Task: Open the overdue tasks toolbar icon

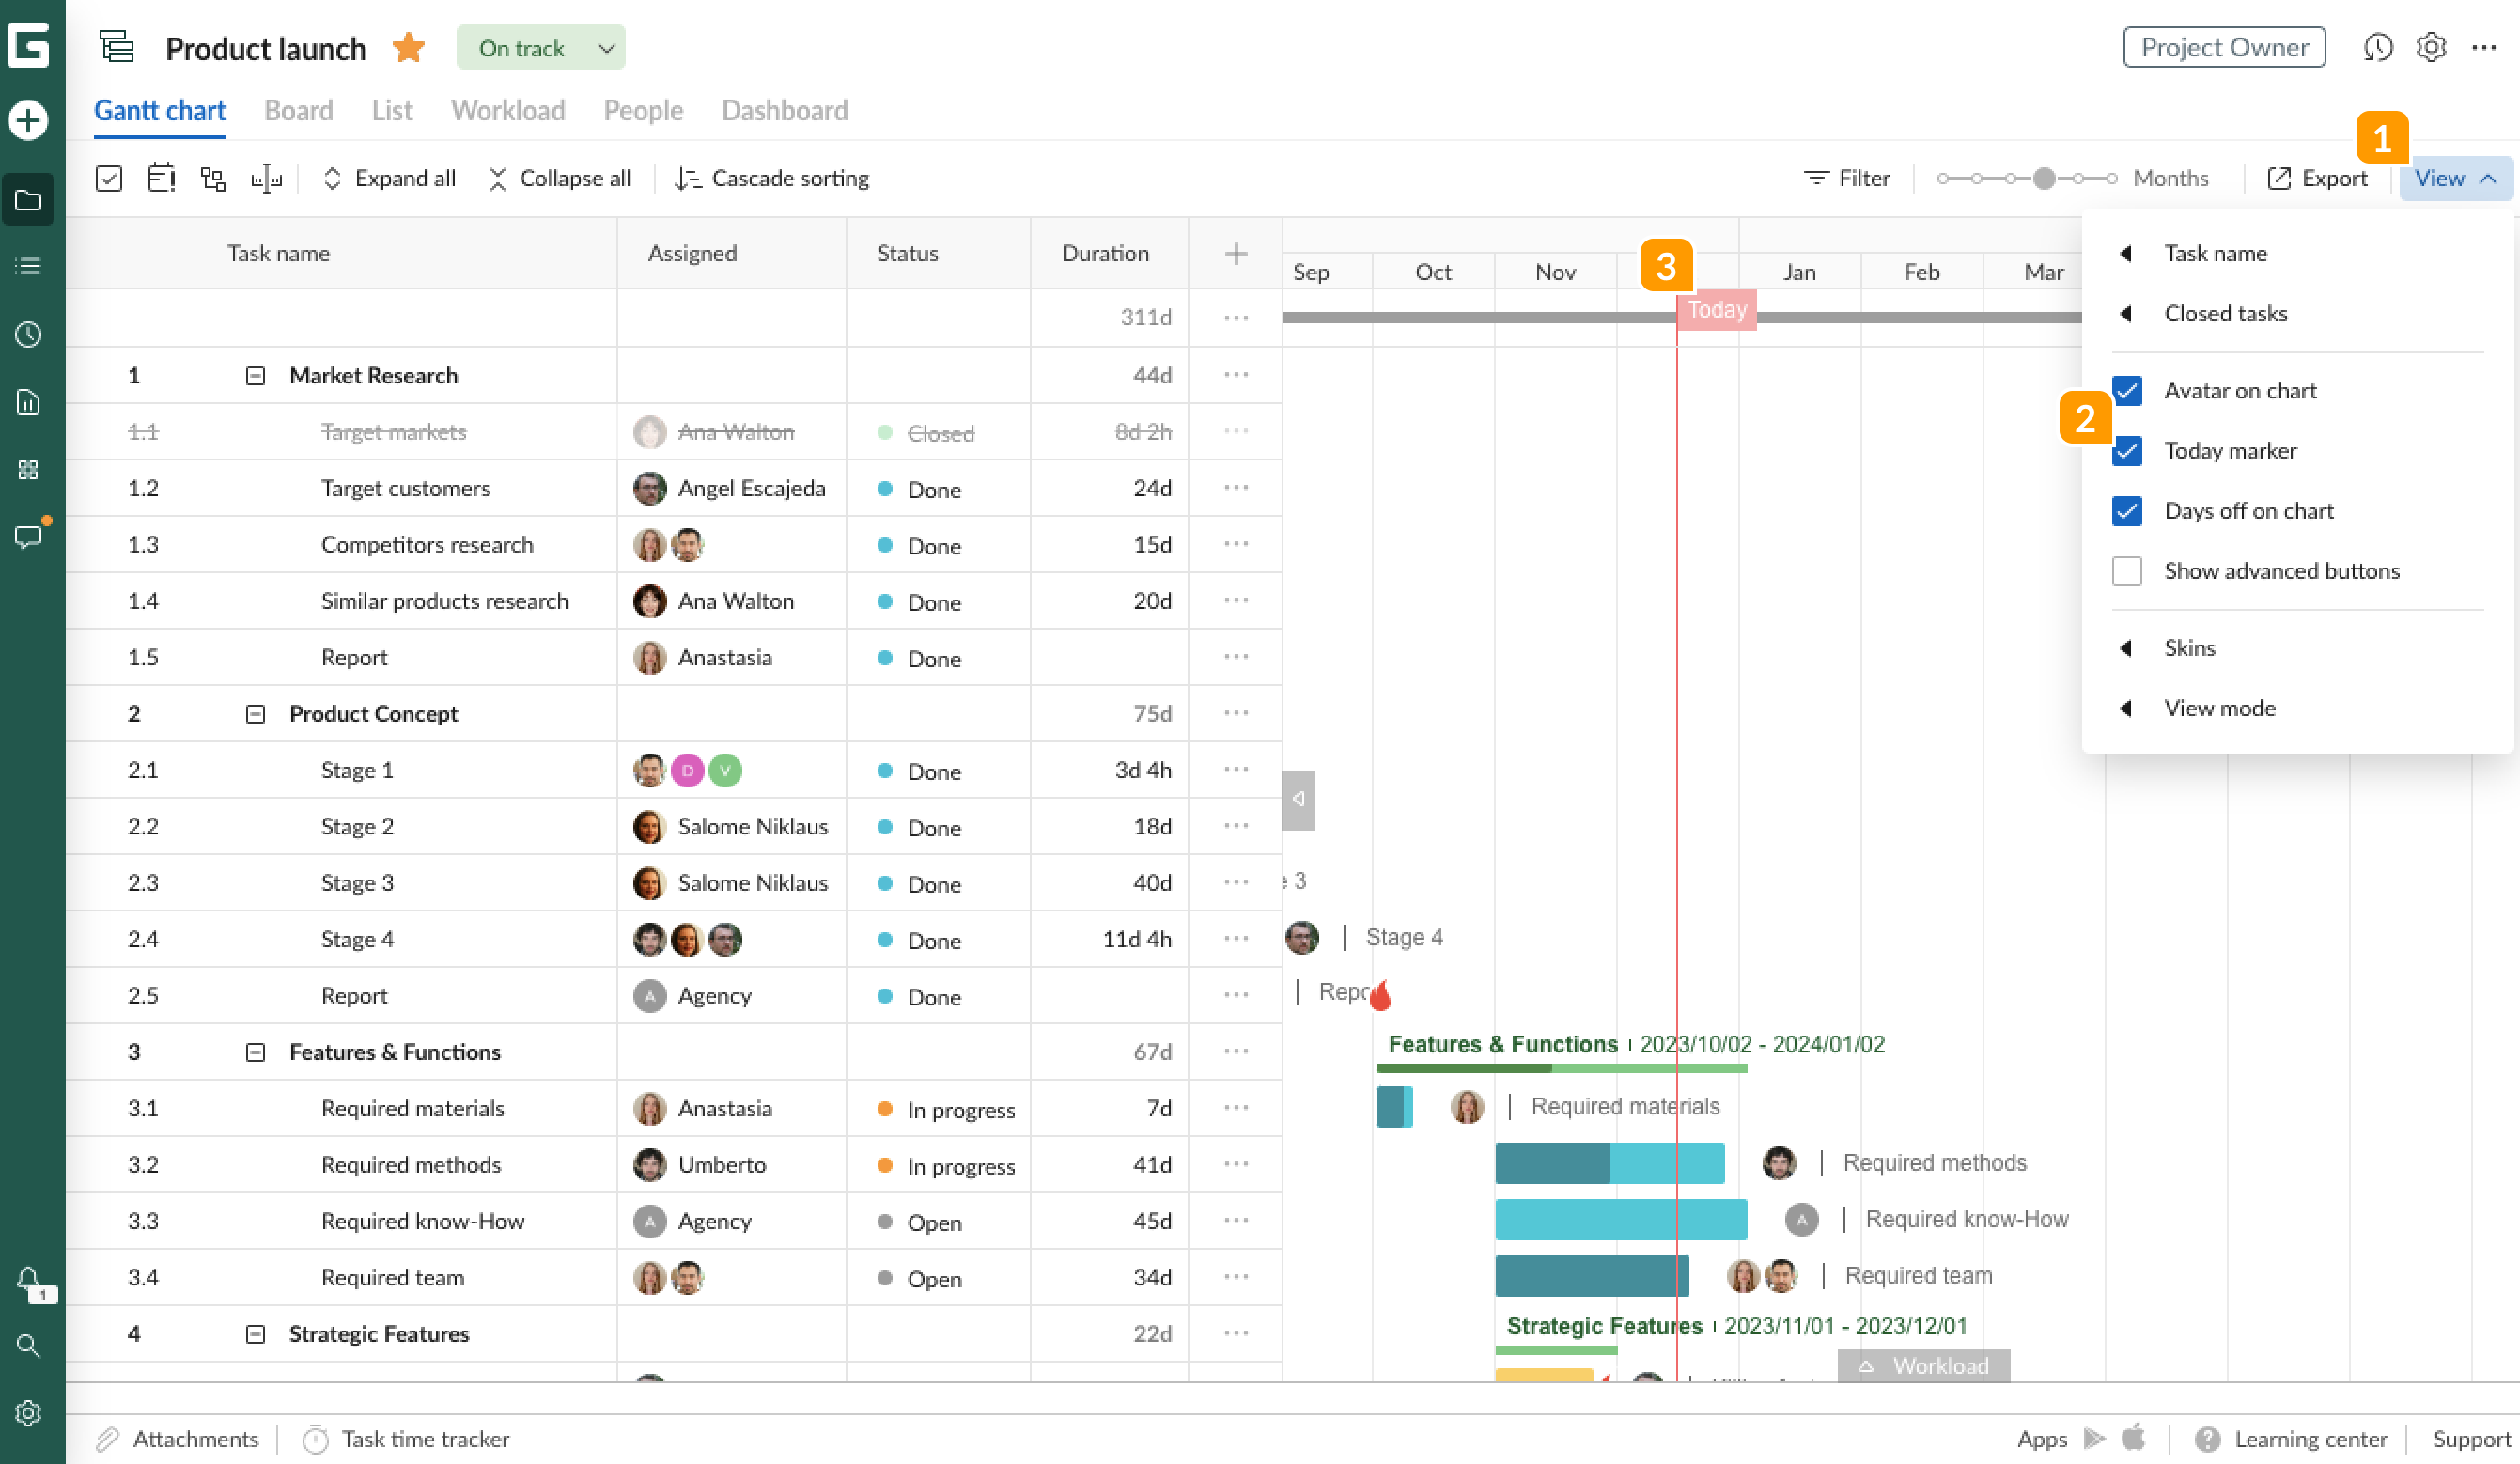Action: click(x=161, y=177)
